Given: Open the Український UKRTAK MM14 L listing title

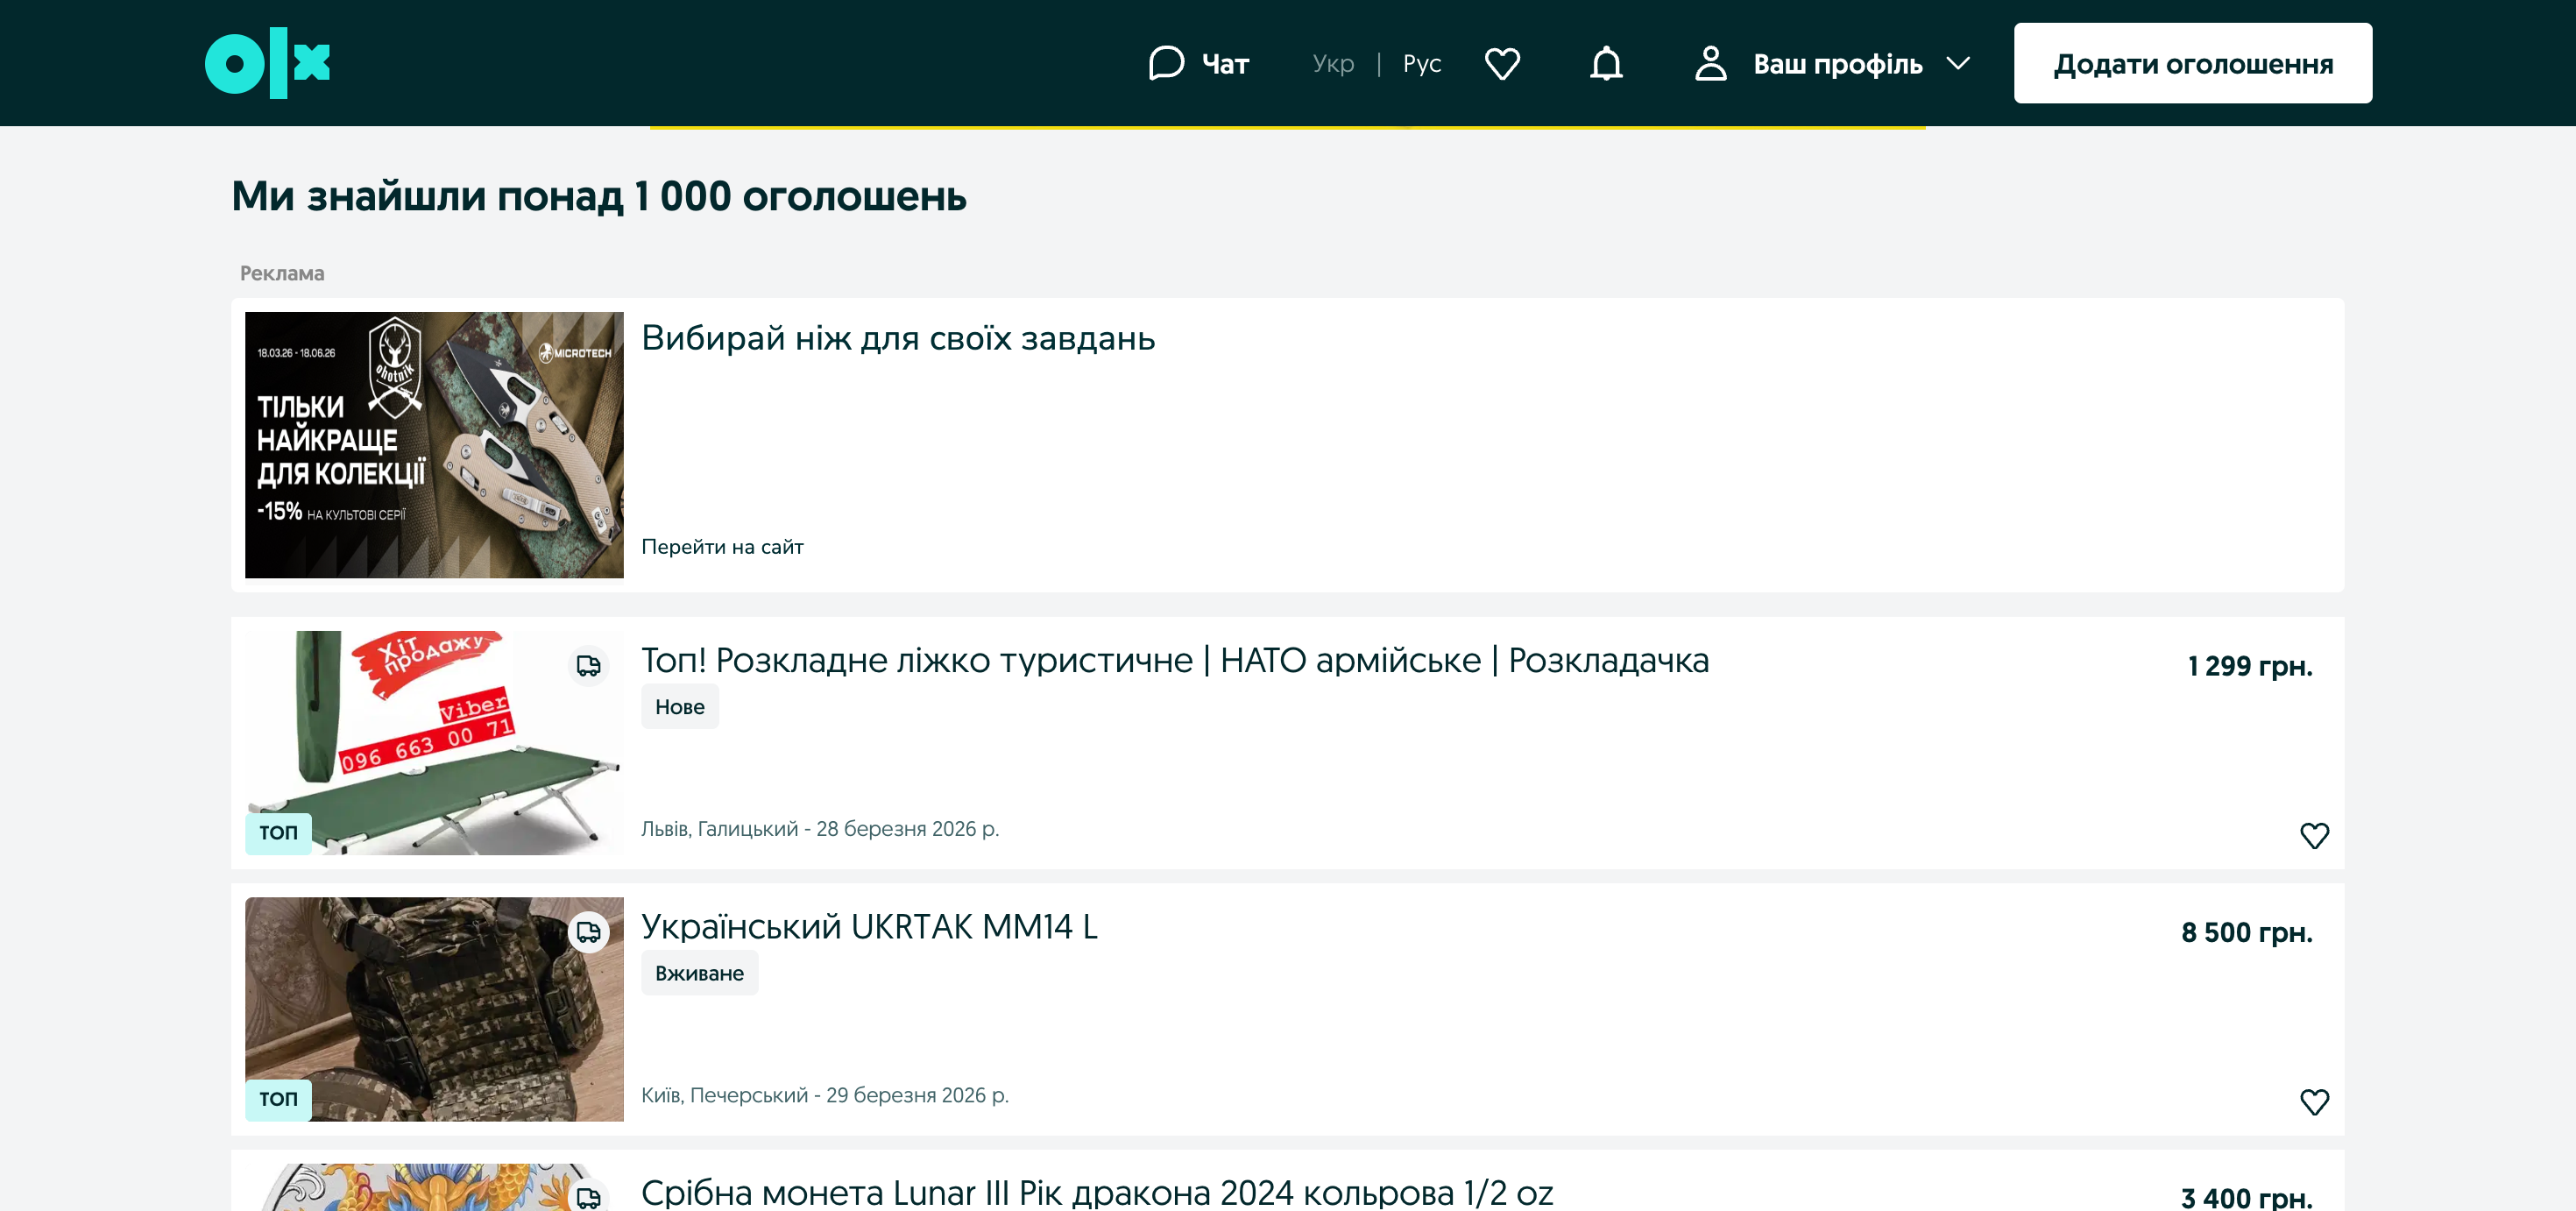Looking at the screenshot, I should point(868,926).
